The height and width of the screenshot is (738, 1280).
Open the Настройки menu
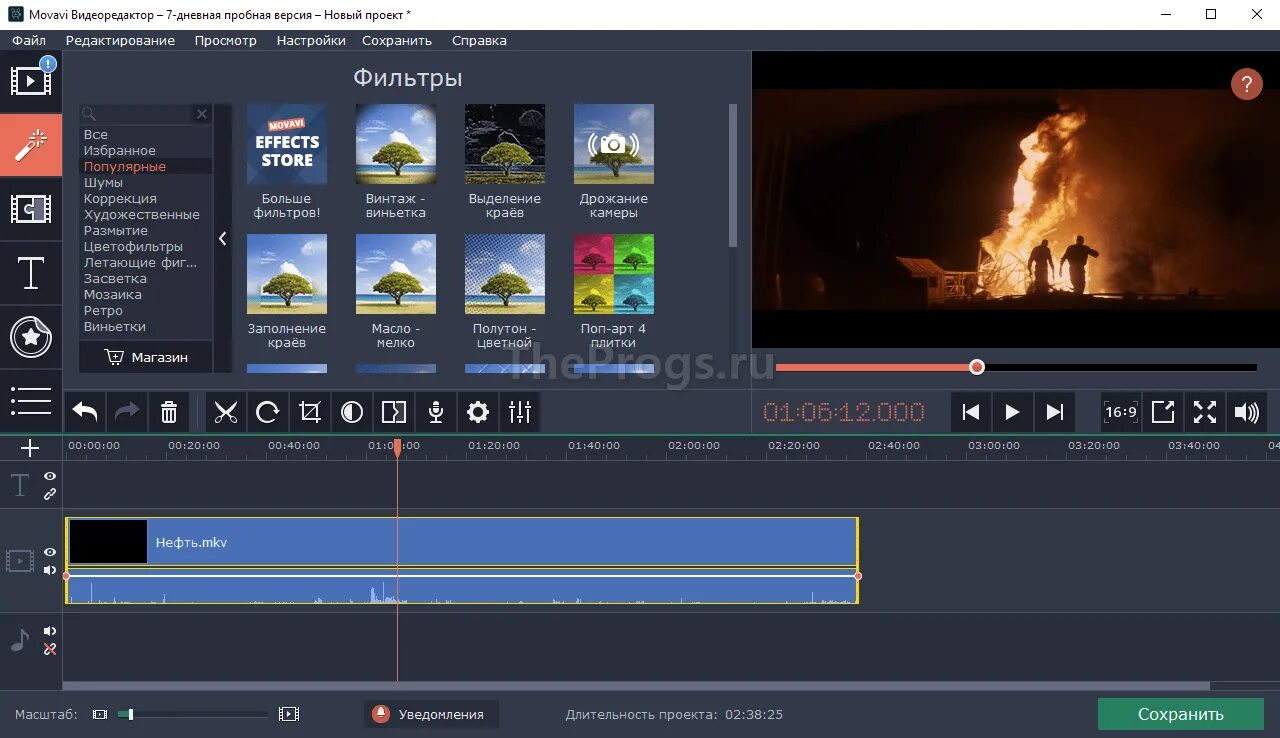pyautogui.click(x=311, y=41)
